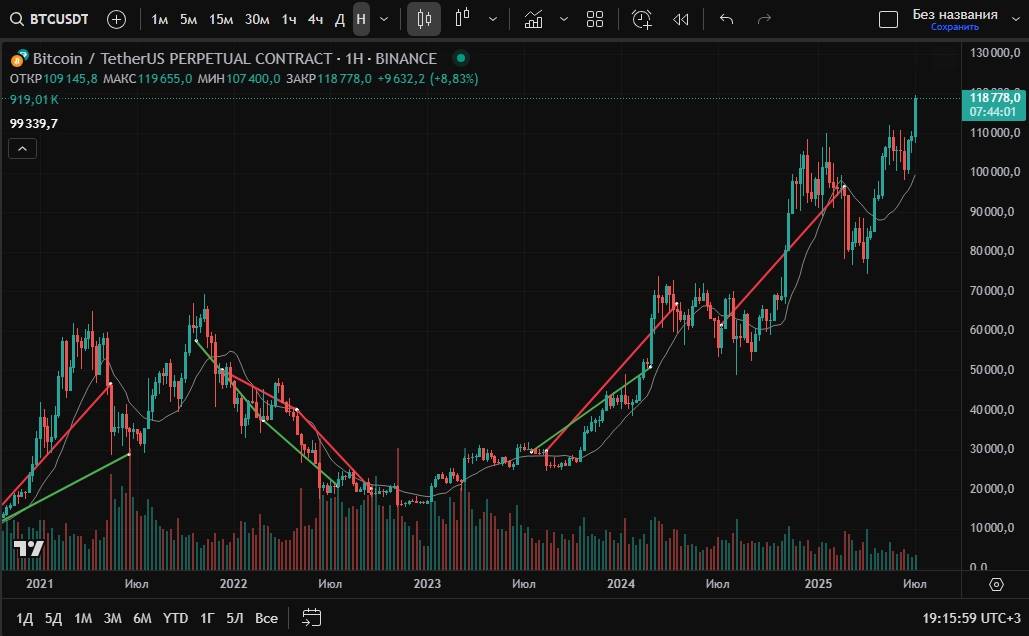Open the bar replay rewind icon

681,19
